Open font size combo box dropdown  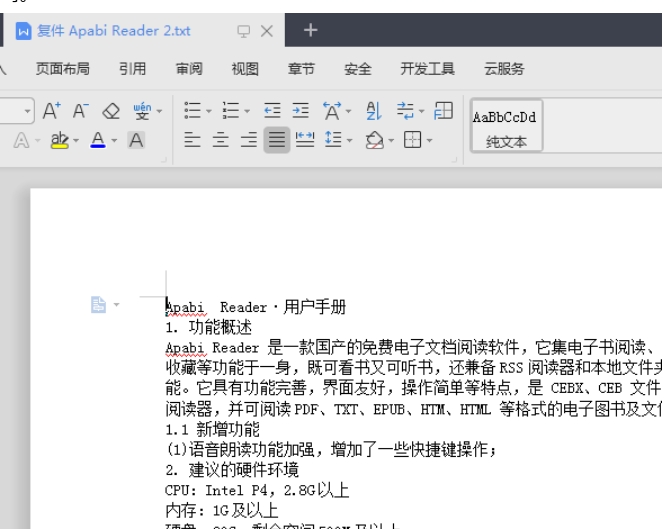click(27, 111)
